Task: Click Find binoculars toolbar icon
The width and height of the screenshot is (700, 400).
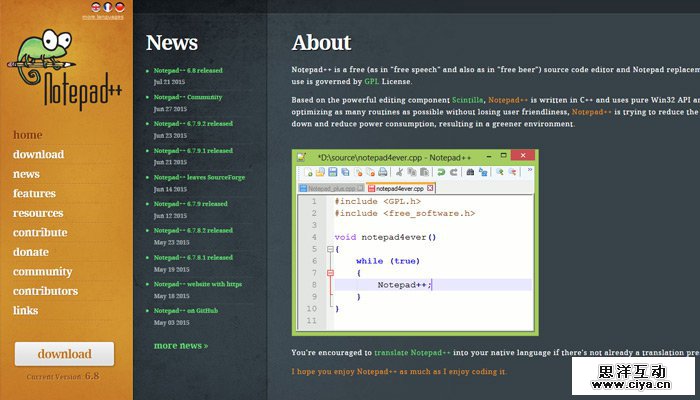Action: point(470,172)
